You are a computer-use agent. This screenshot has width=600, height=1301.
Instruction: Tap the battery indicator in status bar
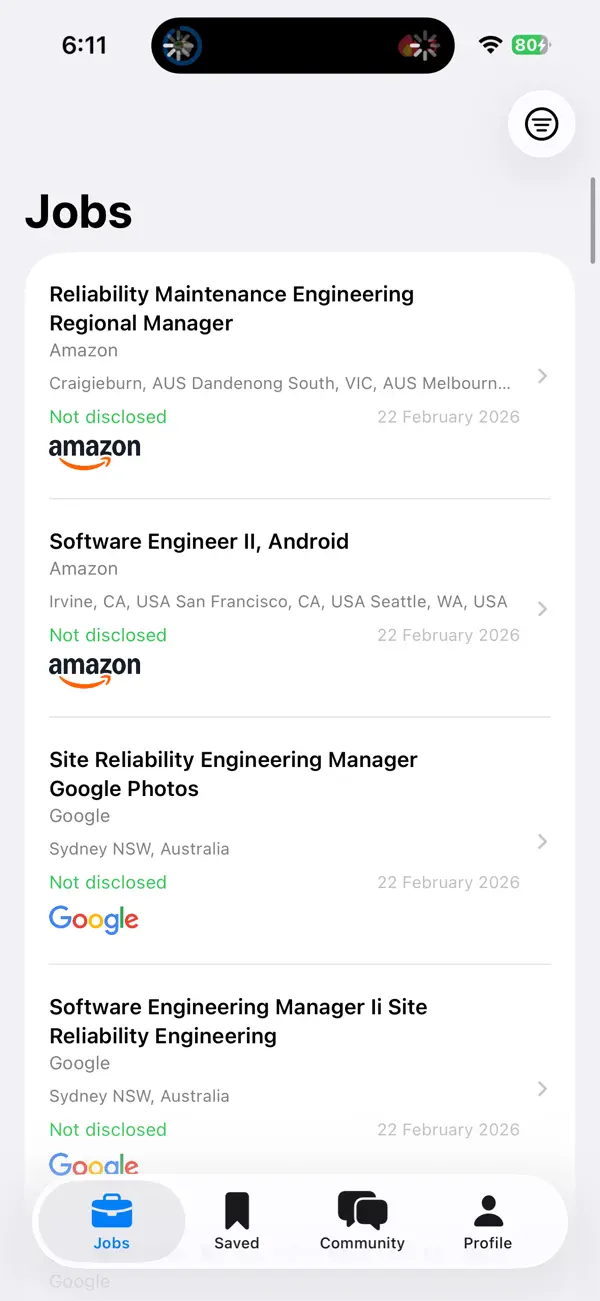531,45
